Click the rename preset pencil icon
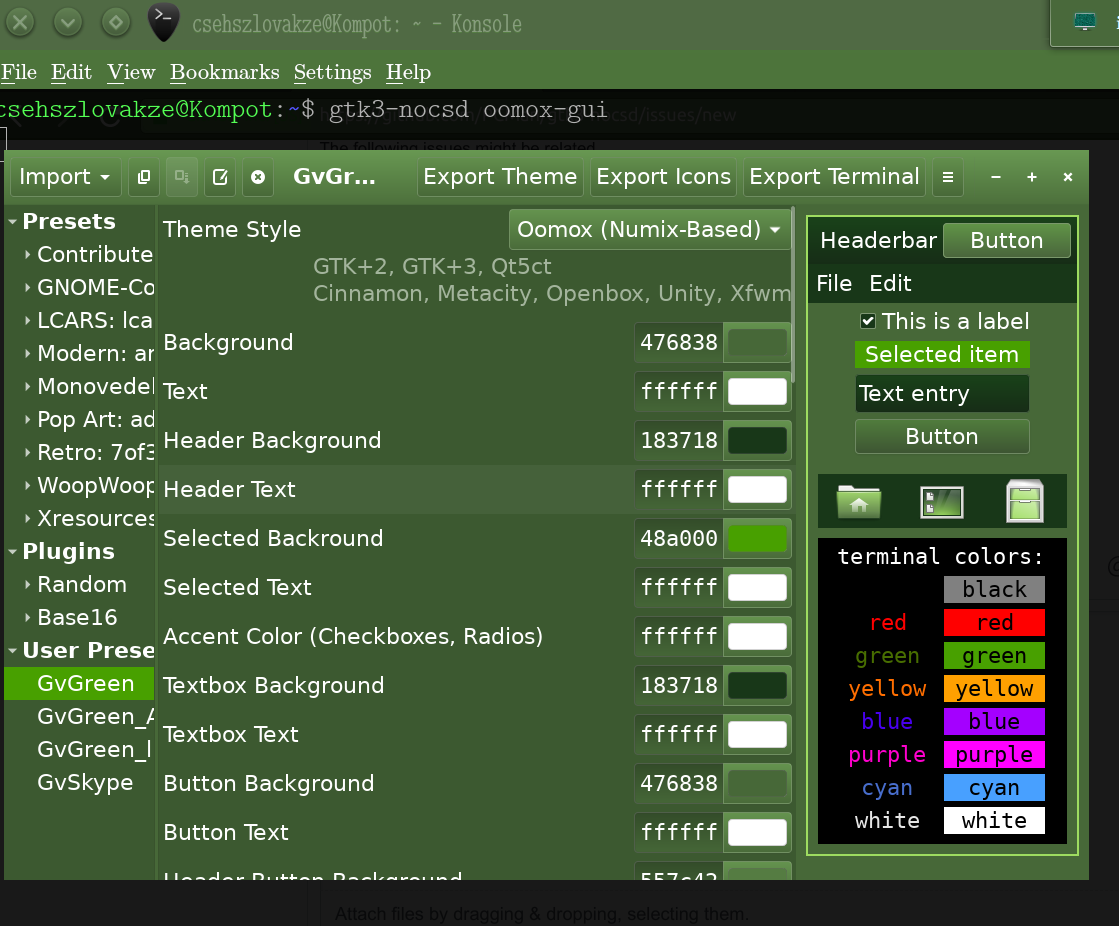1119x926 pixels. [220, 177]
